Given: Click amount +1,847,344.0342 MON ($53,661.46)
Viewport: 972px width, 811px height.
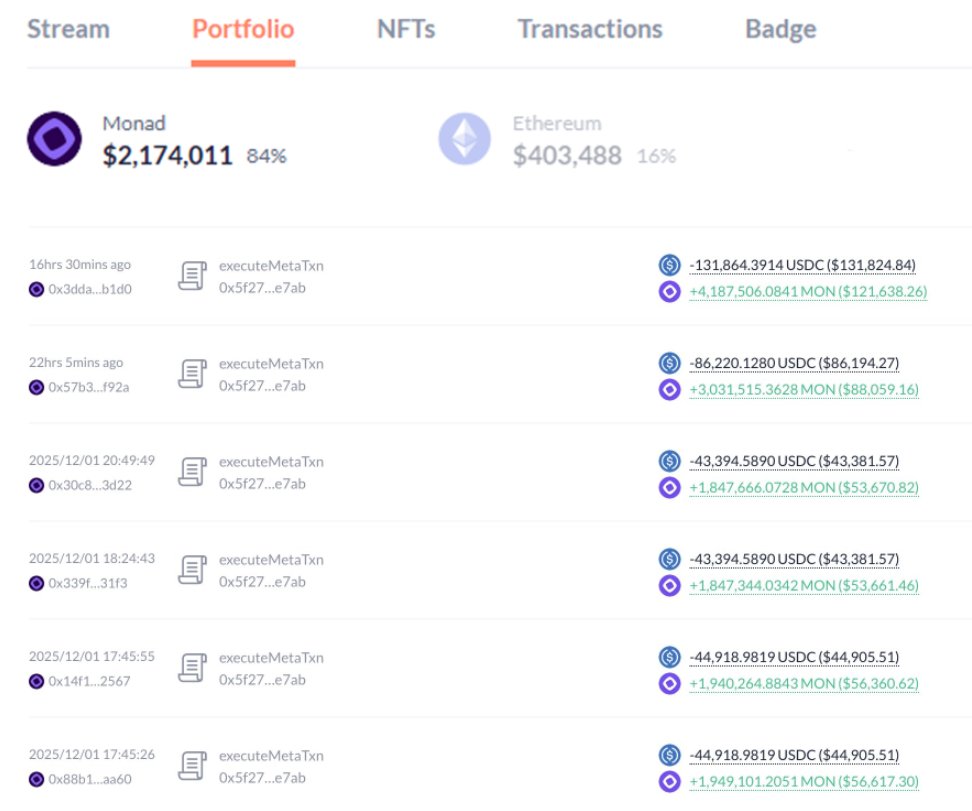Looking at the screenshot, I should [x=804, y=585].
